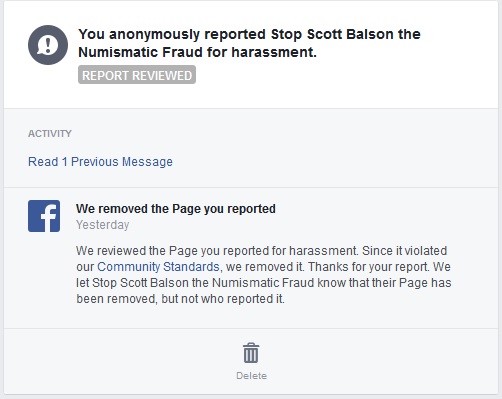Click the blue Facebook logo icon

pos(44,216)
